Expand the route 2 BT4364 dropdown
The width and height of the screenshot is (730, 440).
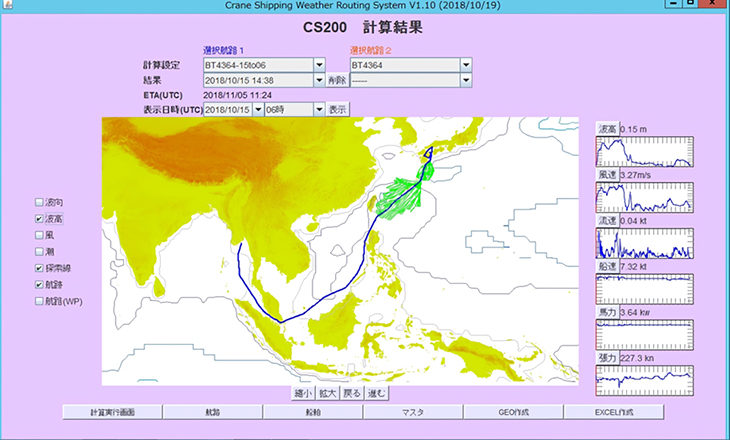click(466, 65)
